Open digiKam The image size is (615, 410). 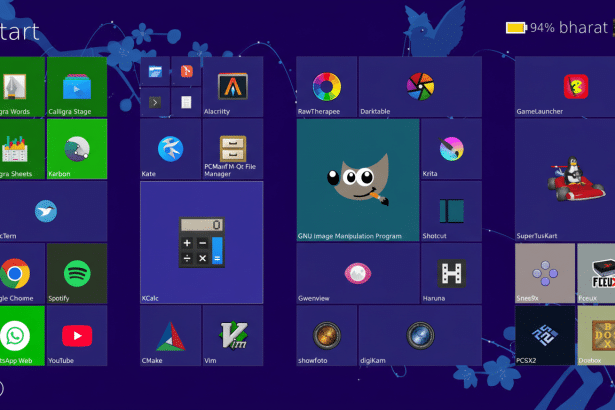(x=420, y=336)
